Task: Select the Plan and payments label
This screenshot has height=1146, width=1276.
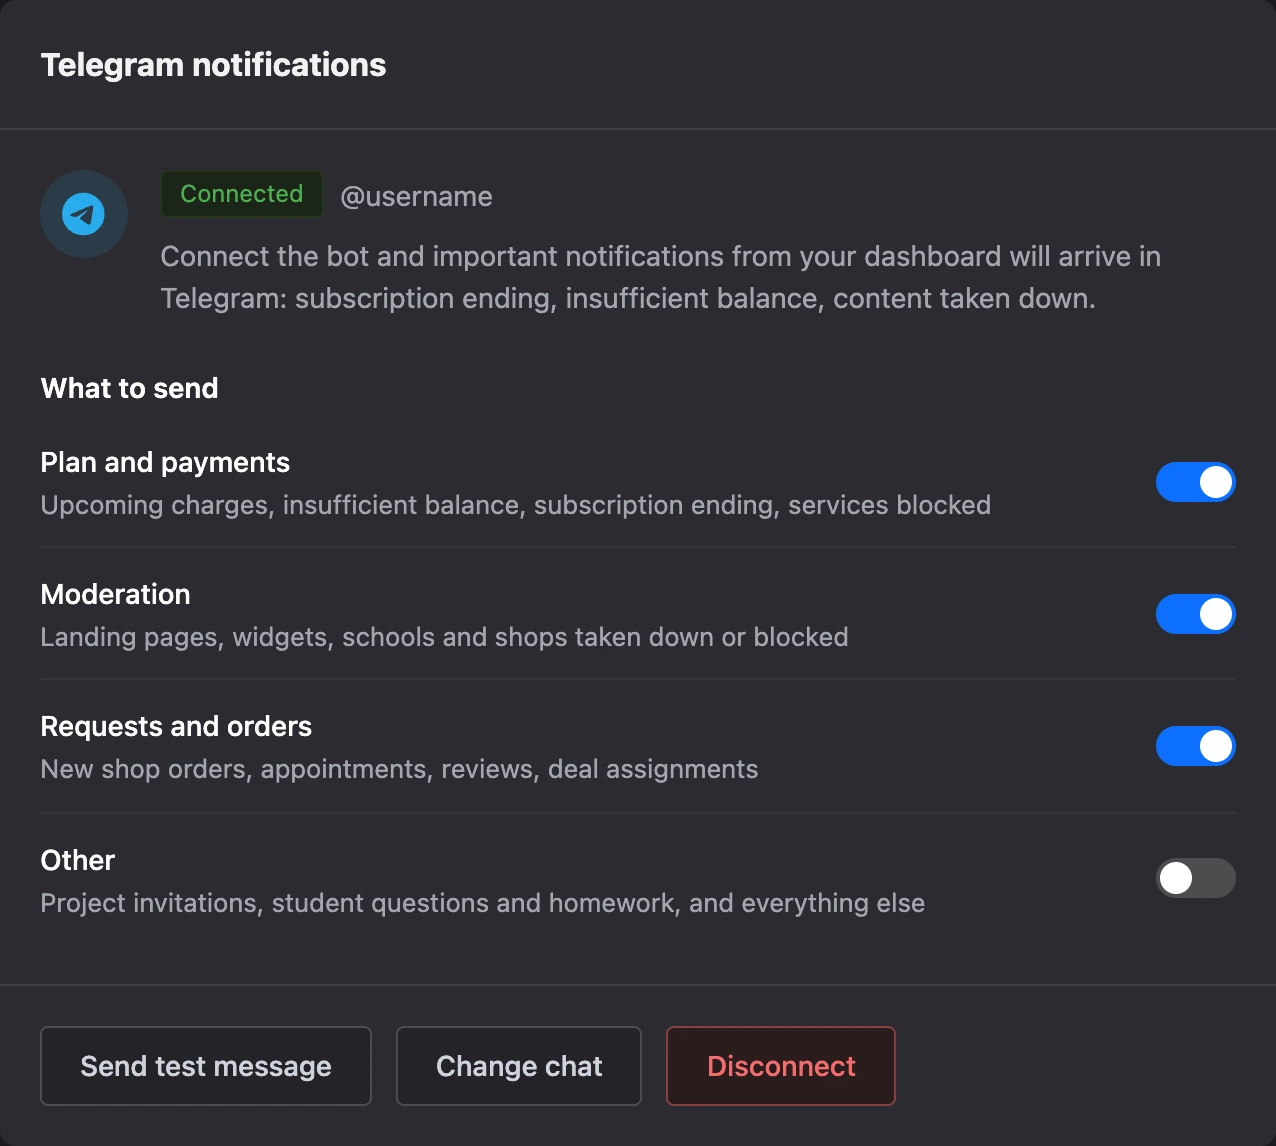Action: tap(165, 462)
